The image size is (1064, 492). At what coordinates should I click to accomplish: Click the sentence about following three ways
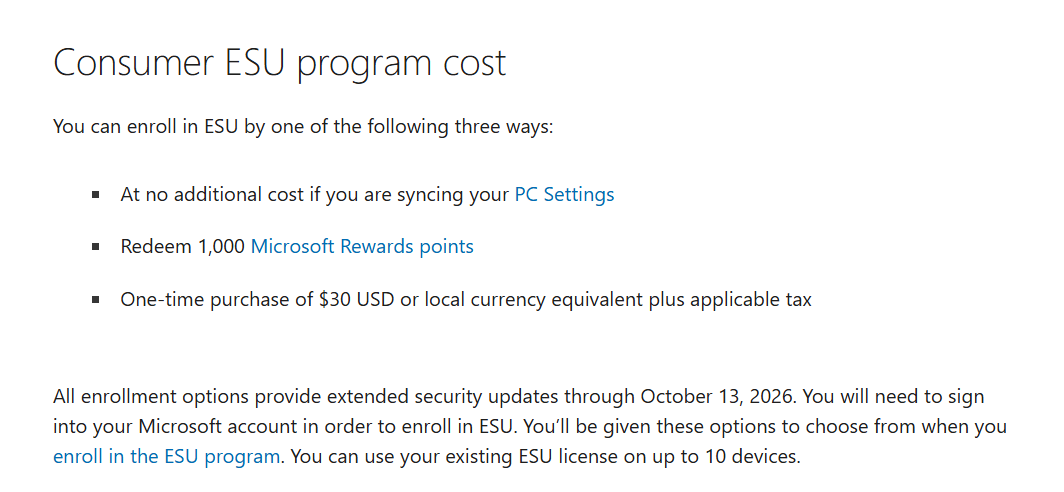tap(303, 127)
